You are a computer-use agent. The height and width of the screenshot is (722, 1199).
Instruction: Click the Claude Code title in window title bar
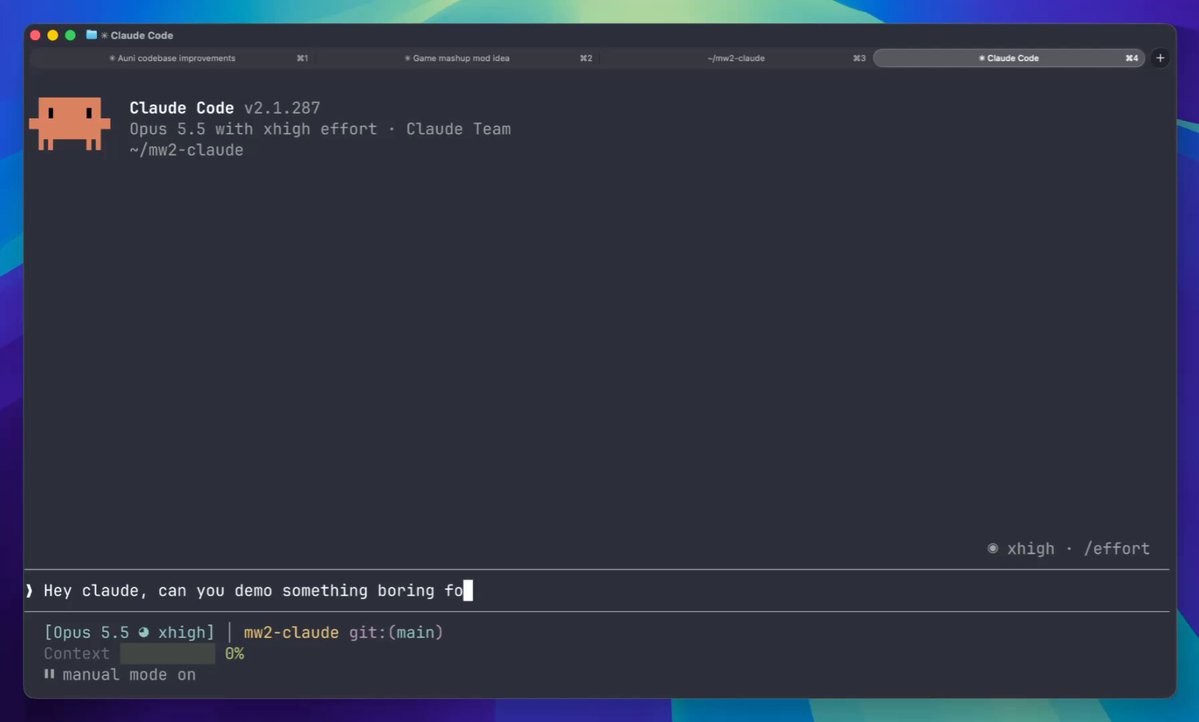pyautogui.click(x=141, y=35)
